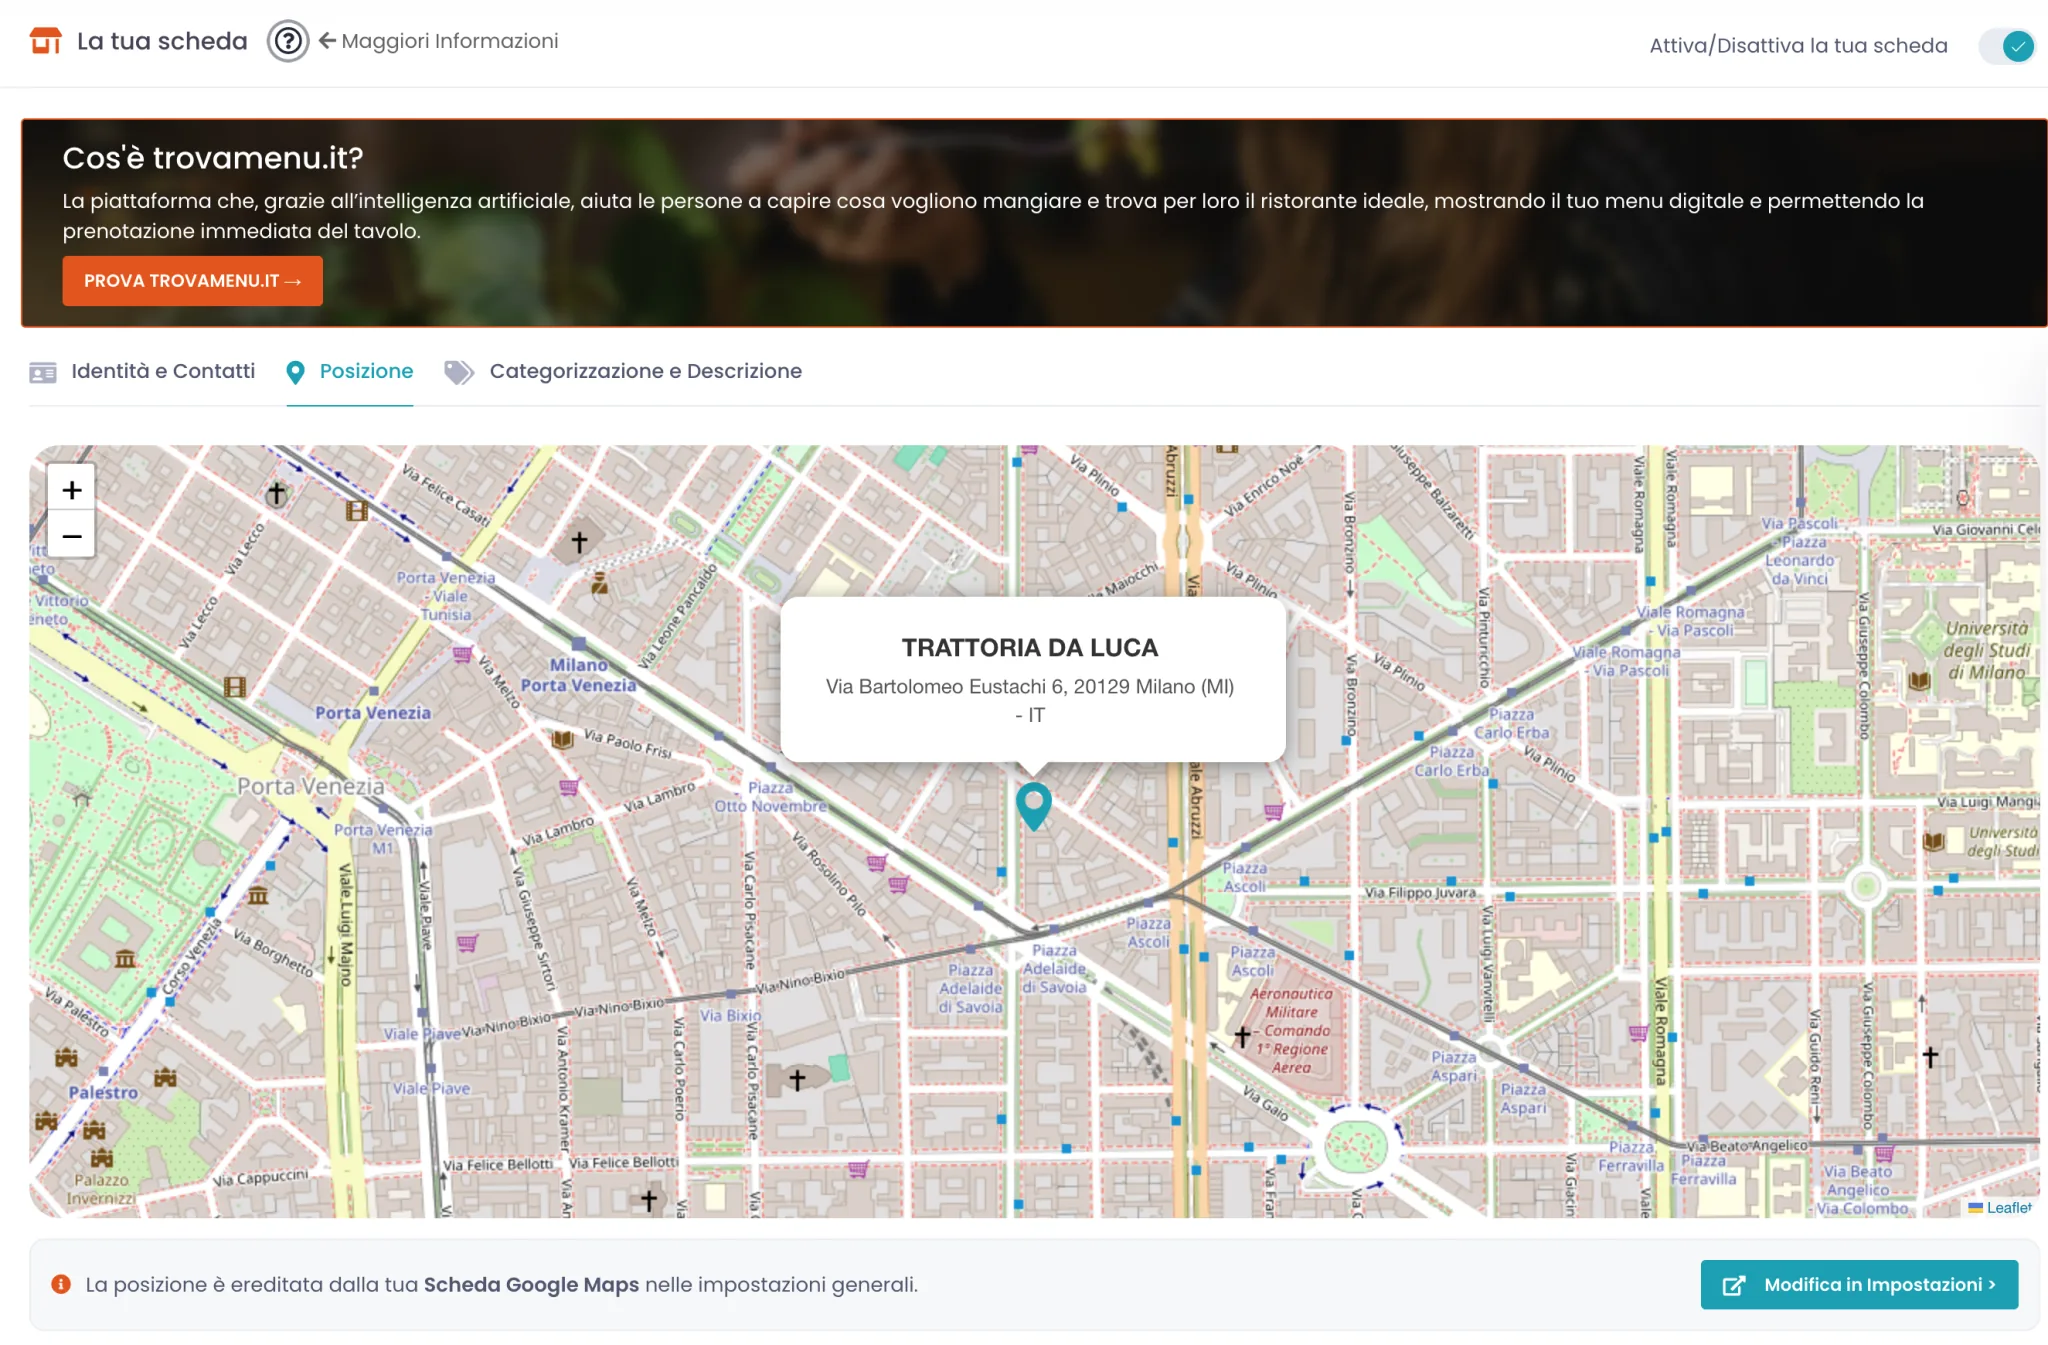The height and width of the screenshot is (1345, 2048).
Task: Click the Palazzo Invernizzi map label
Action: (100, 1189)
